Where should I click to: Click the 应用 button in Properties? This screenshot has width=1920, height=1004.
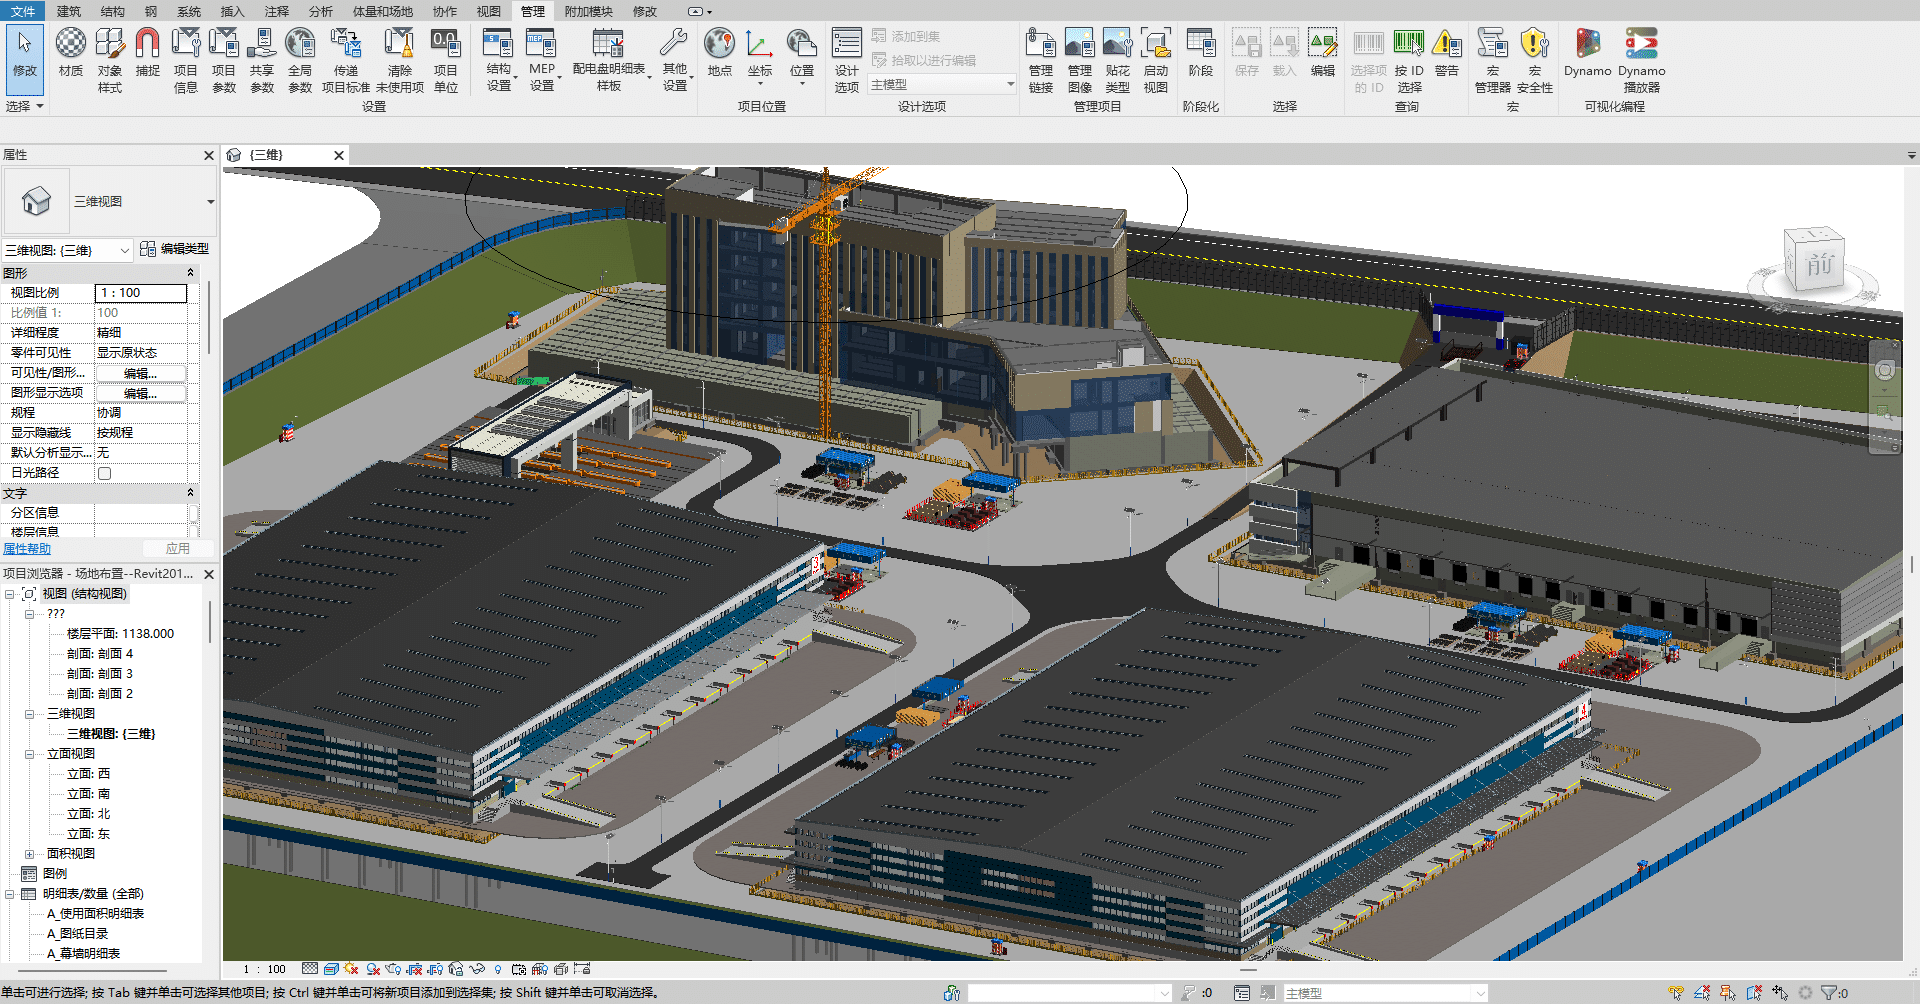[179, 548]
